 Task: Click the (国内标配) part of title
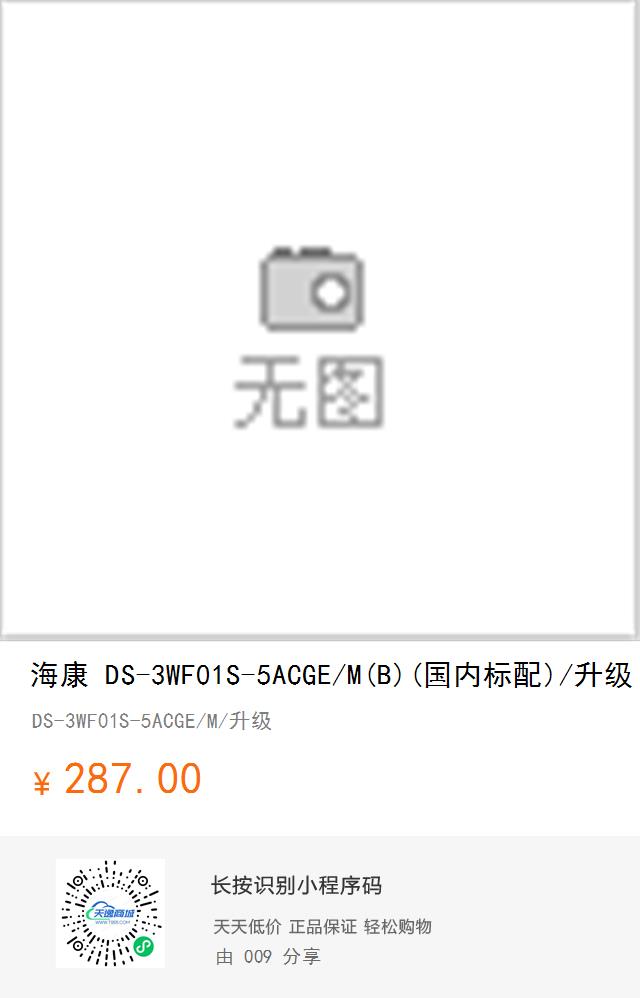[x=484, y=675]
